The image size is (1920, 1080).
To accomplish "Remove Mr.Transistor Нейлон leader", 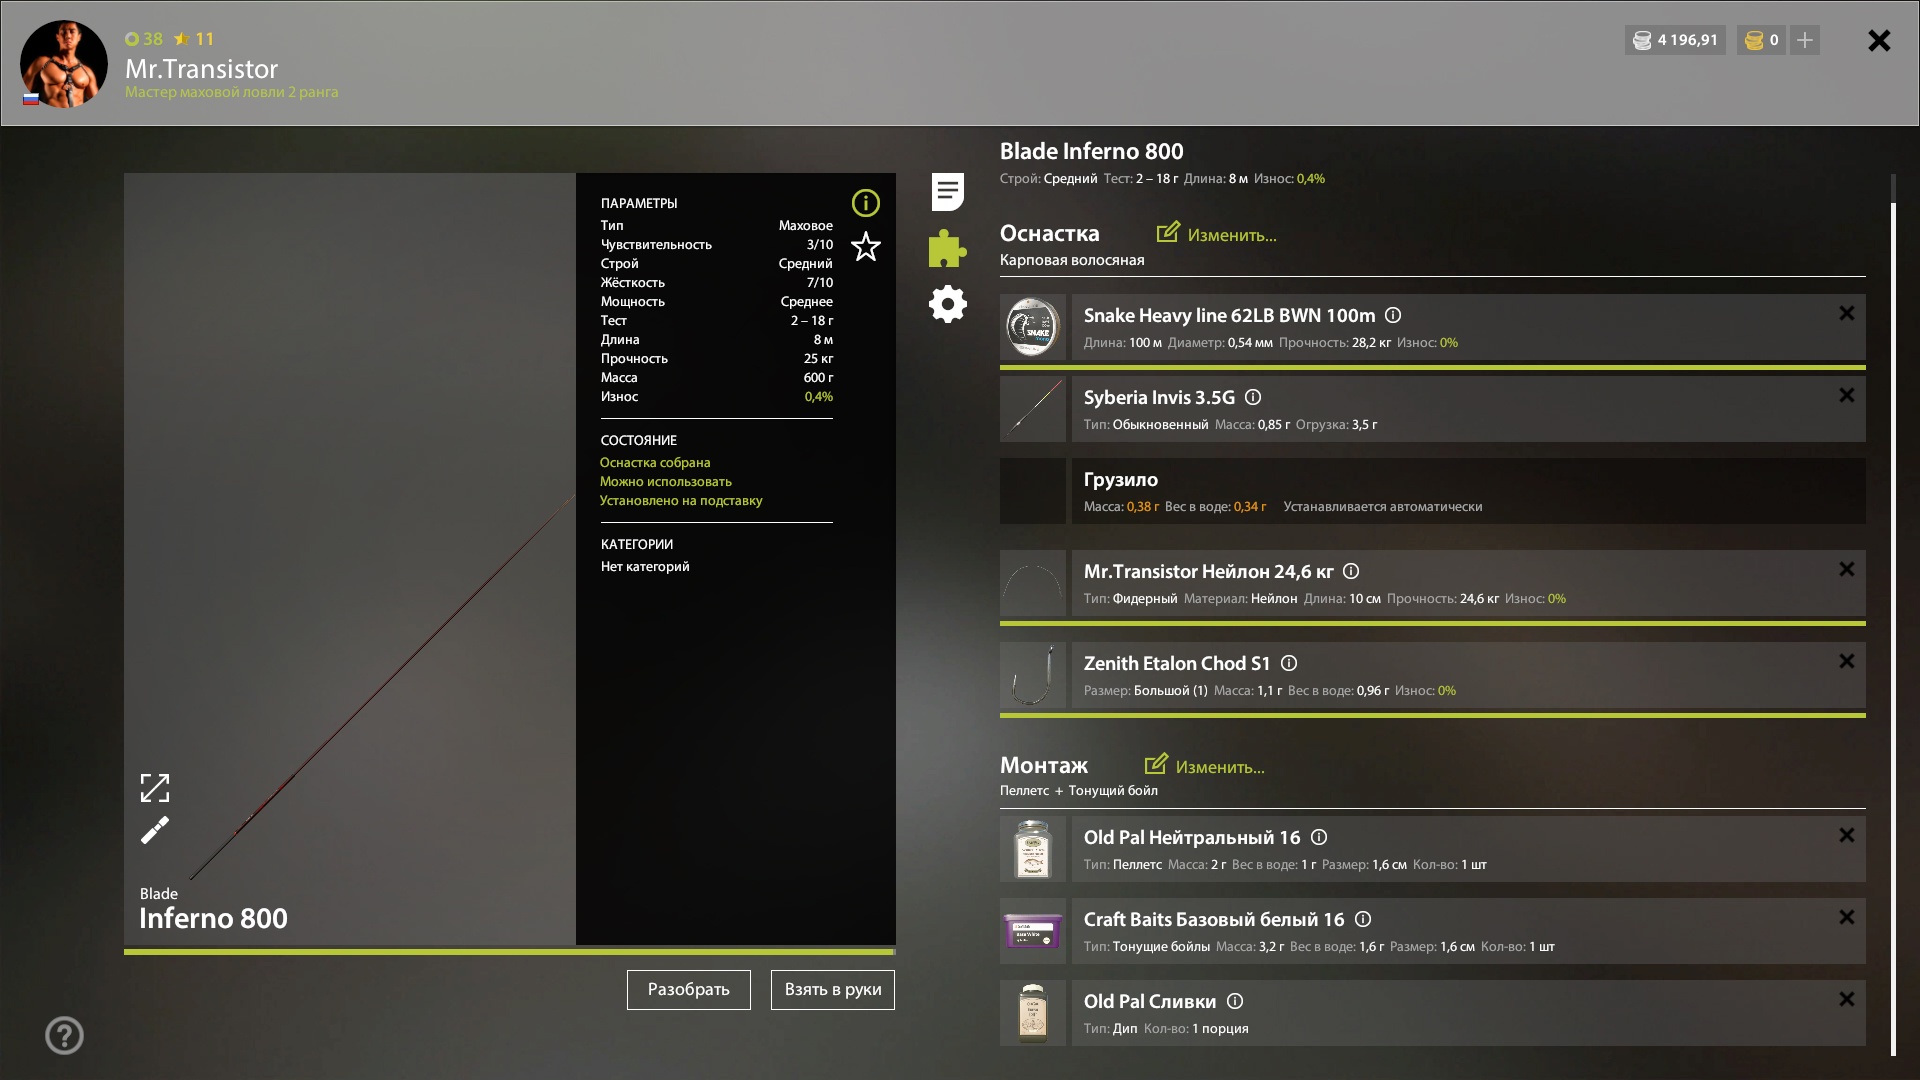I will click(x=1847, y=570).
